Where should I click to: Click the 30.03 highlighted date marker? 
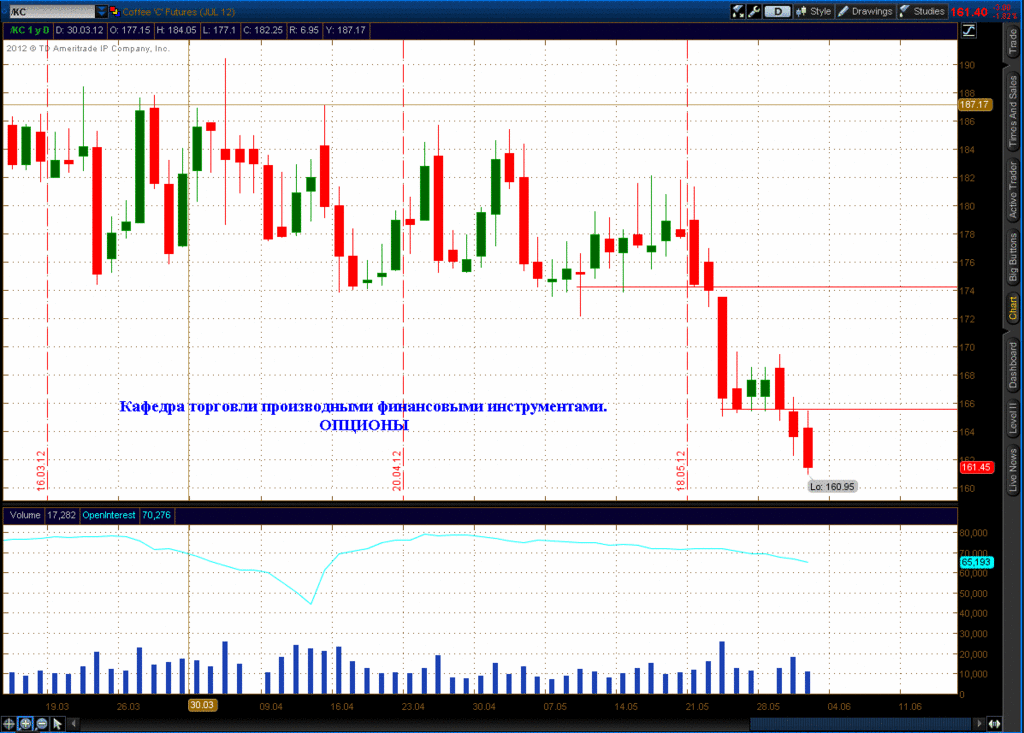click(202, 706)
